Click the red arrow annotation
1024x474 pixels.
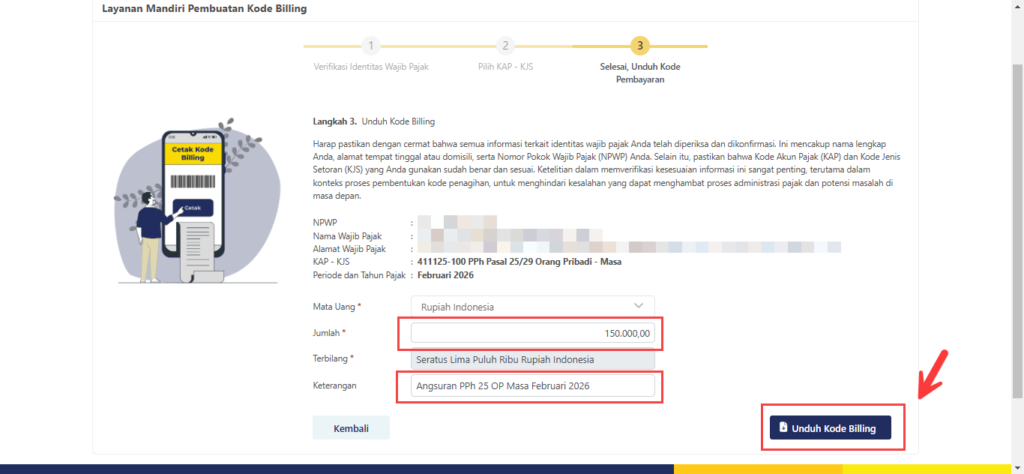[935, 373]
